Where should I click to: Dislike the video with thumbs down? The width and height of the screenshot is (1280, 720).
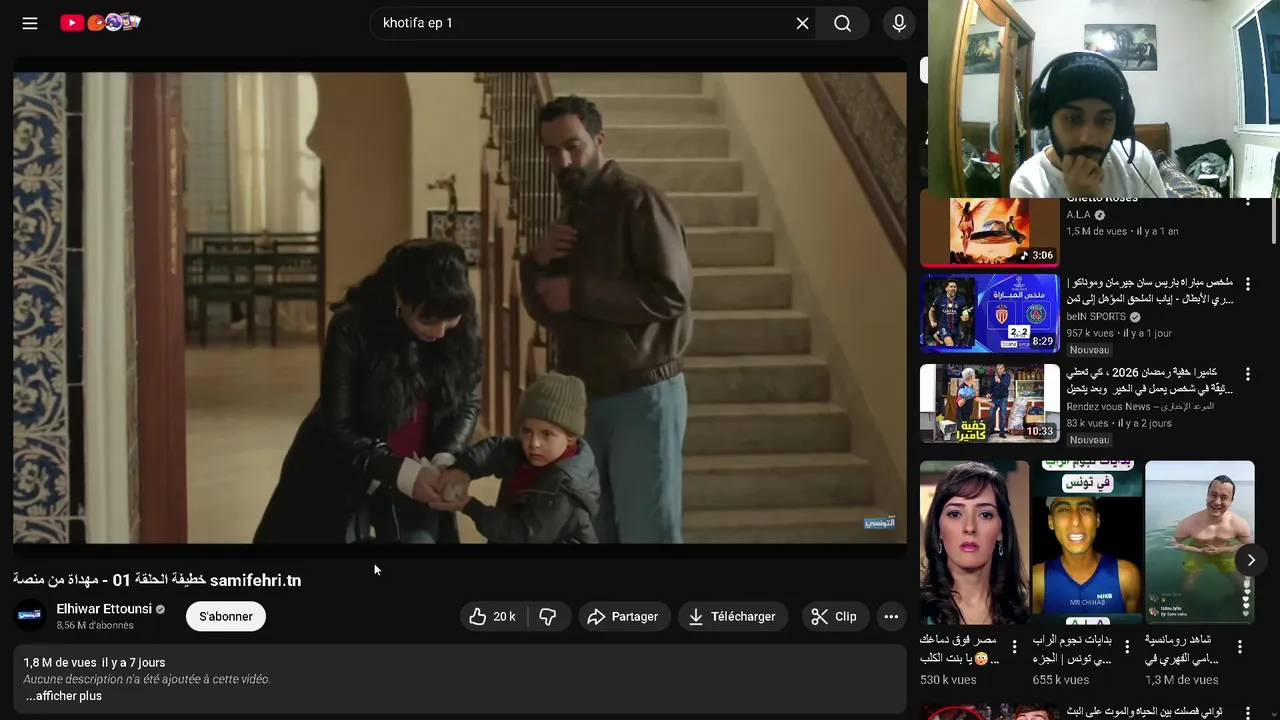548,616
